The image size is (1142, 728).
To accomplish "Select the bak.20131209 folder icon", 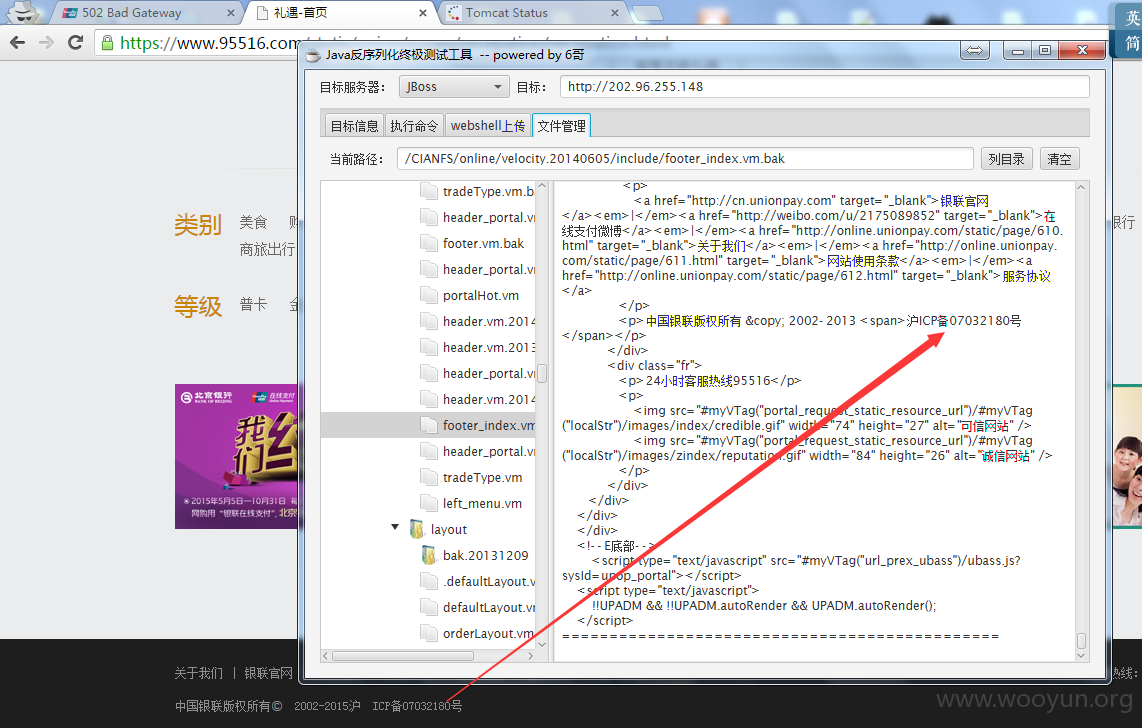I will tap(429, 555).
